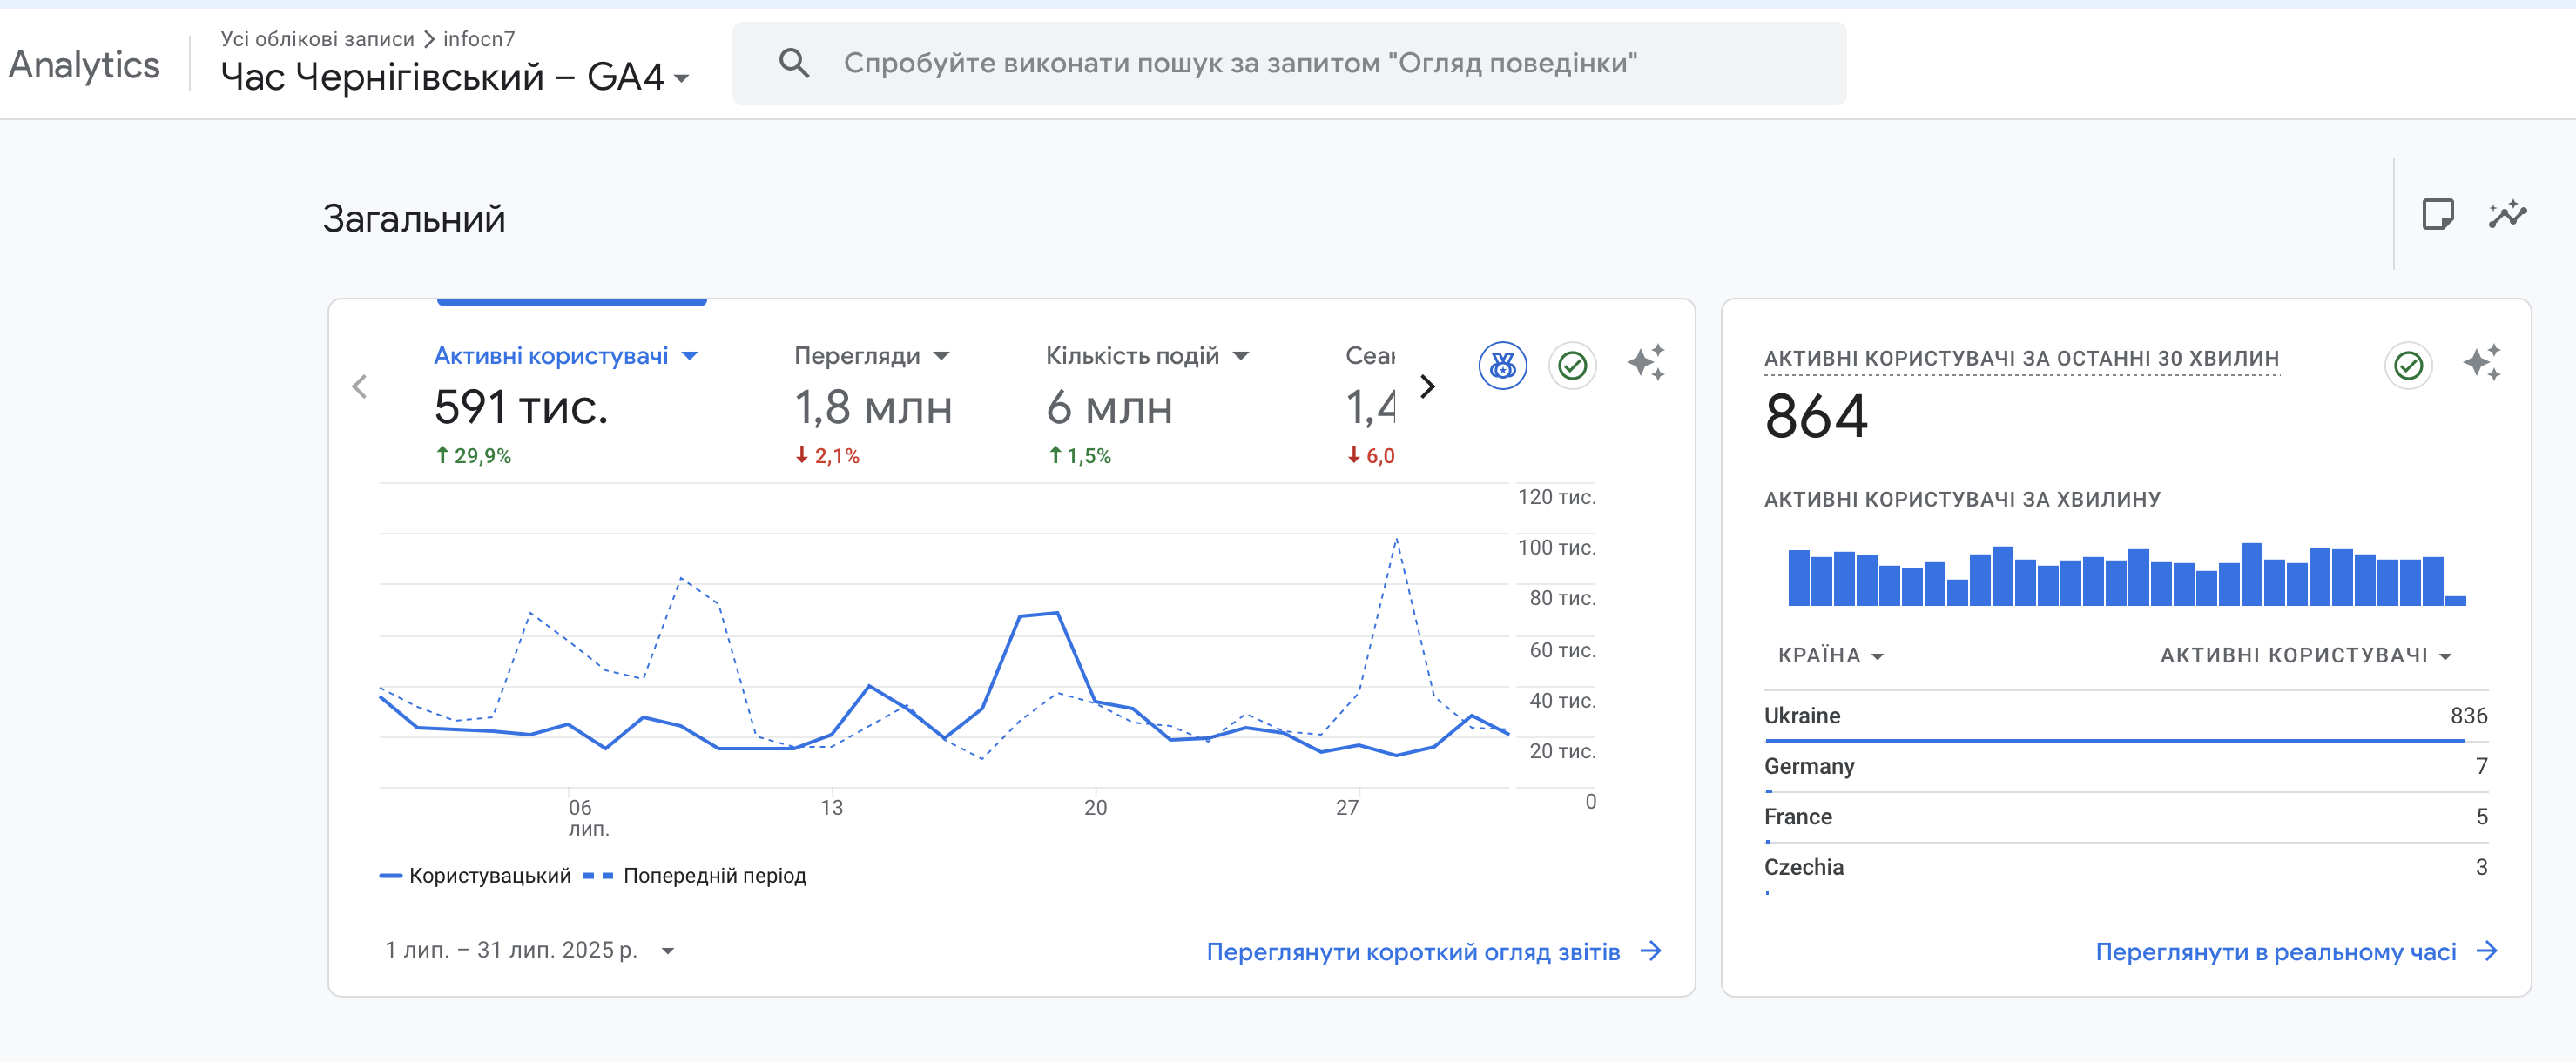Show more metrics with the right chevron

pos(1428,386)
